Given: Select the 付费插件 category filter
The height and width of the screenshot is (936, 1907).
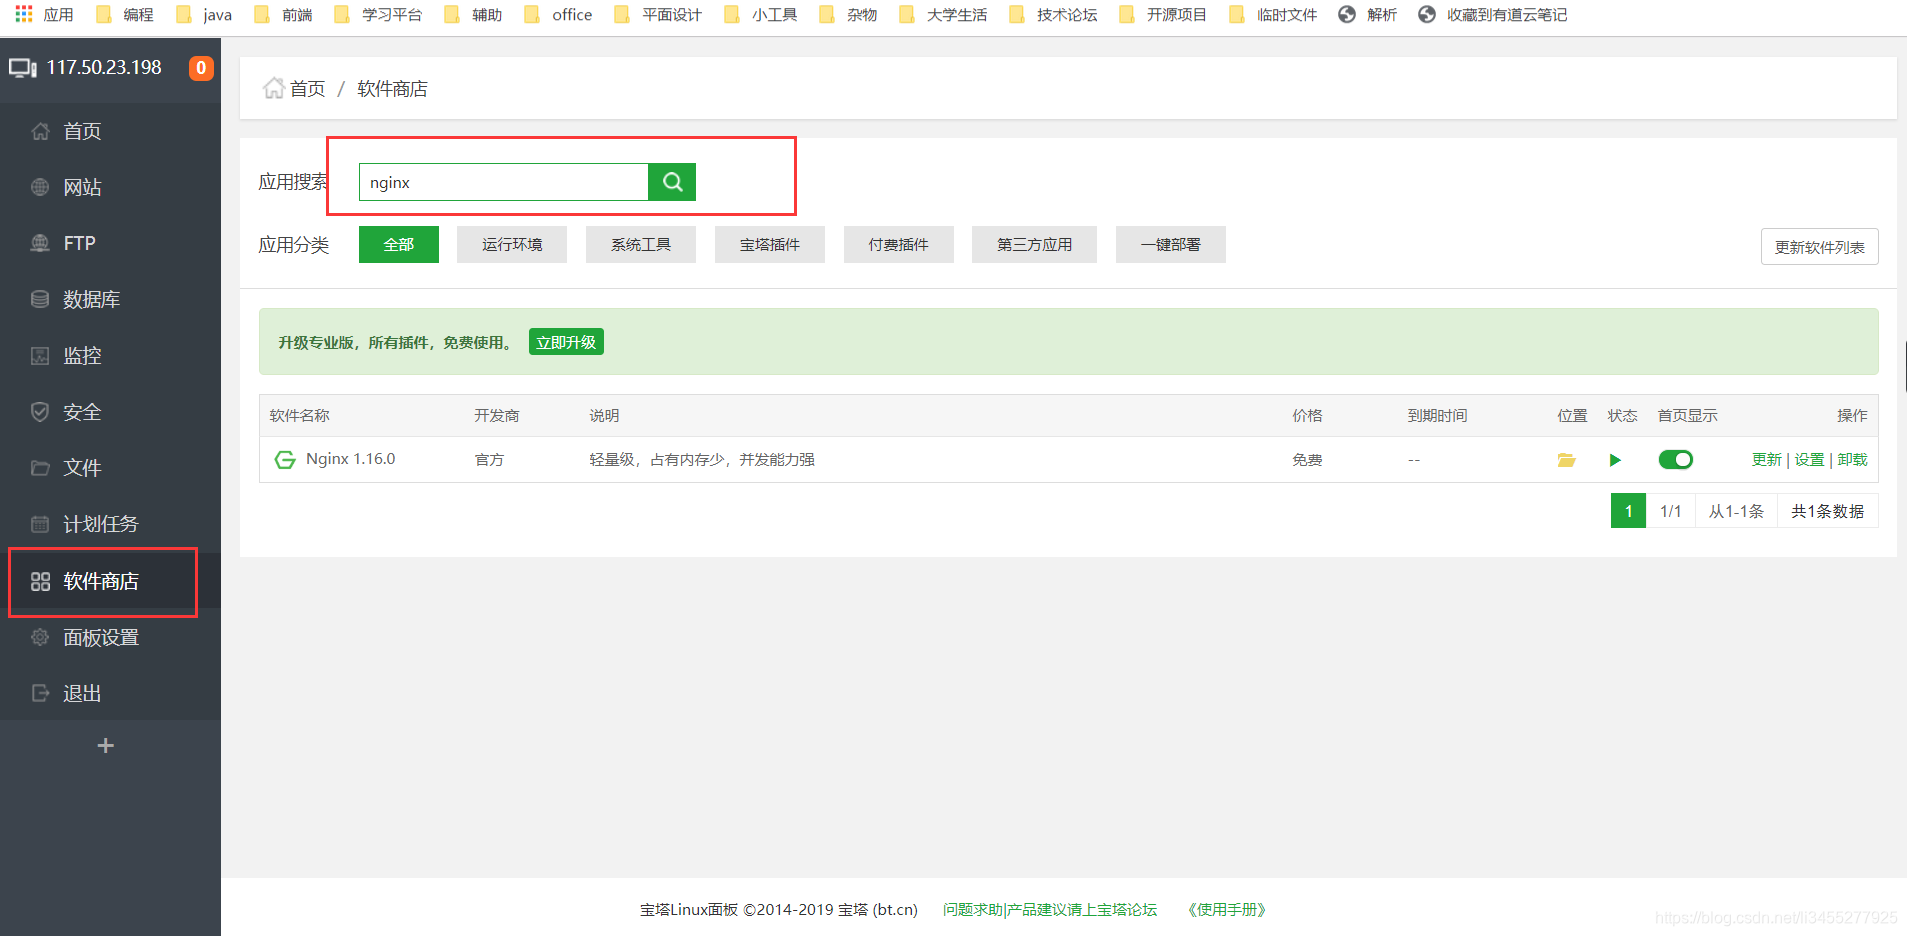Looking at the screenshot, I should (899, 244).
